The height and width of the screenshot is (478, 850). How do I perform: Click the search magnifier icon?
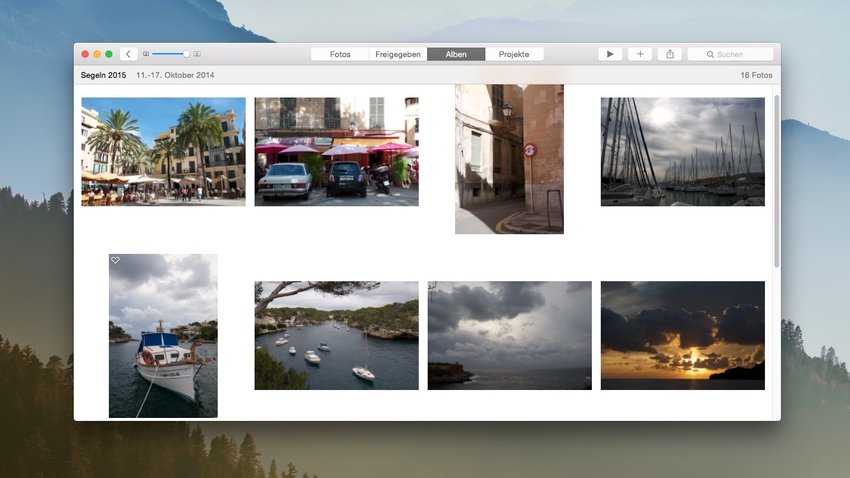(710, 54)
